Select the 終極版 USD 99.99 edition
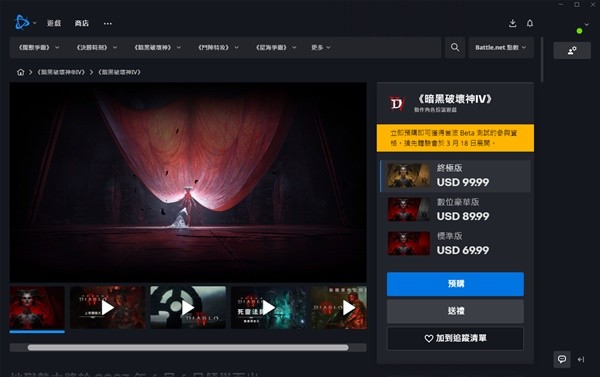The image size is (600, 377). coord(455,176)
